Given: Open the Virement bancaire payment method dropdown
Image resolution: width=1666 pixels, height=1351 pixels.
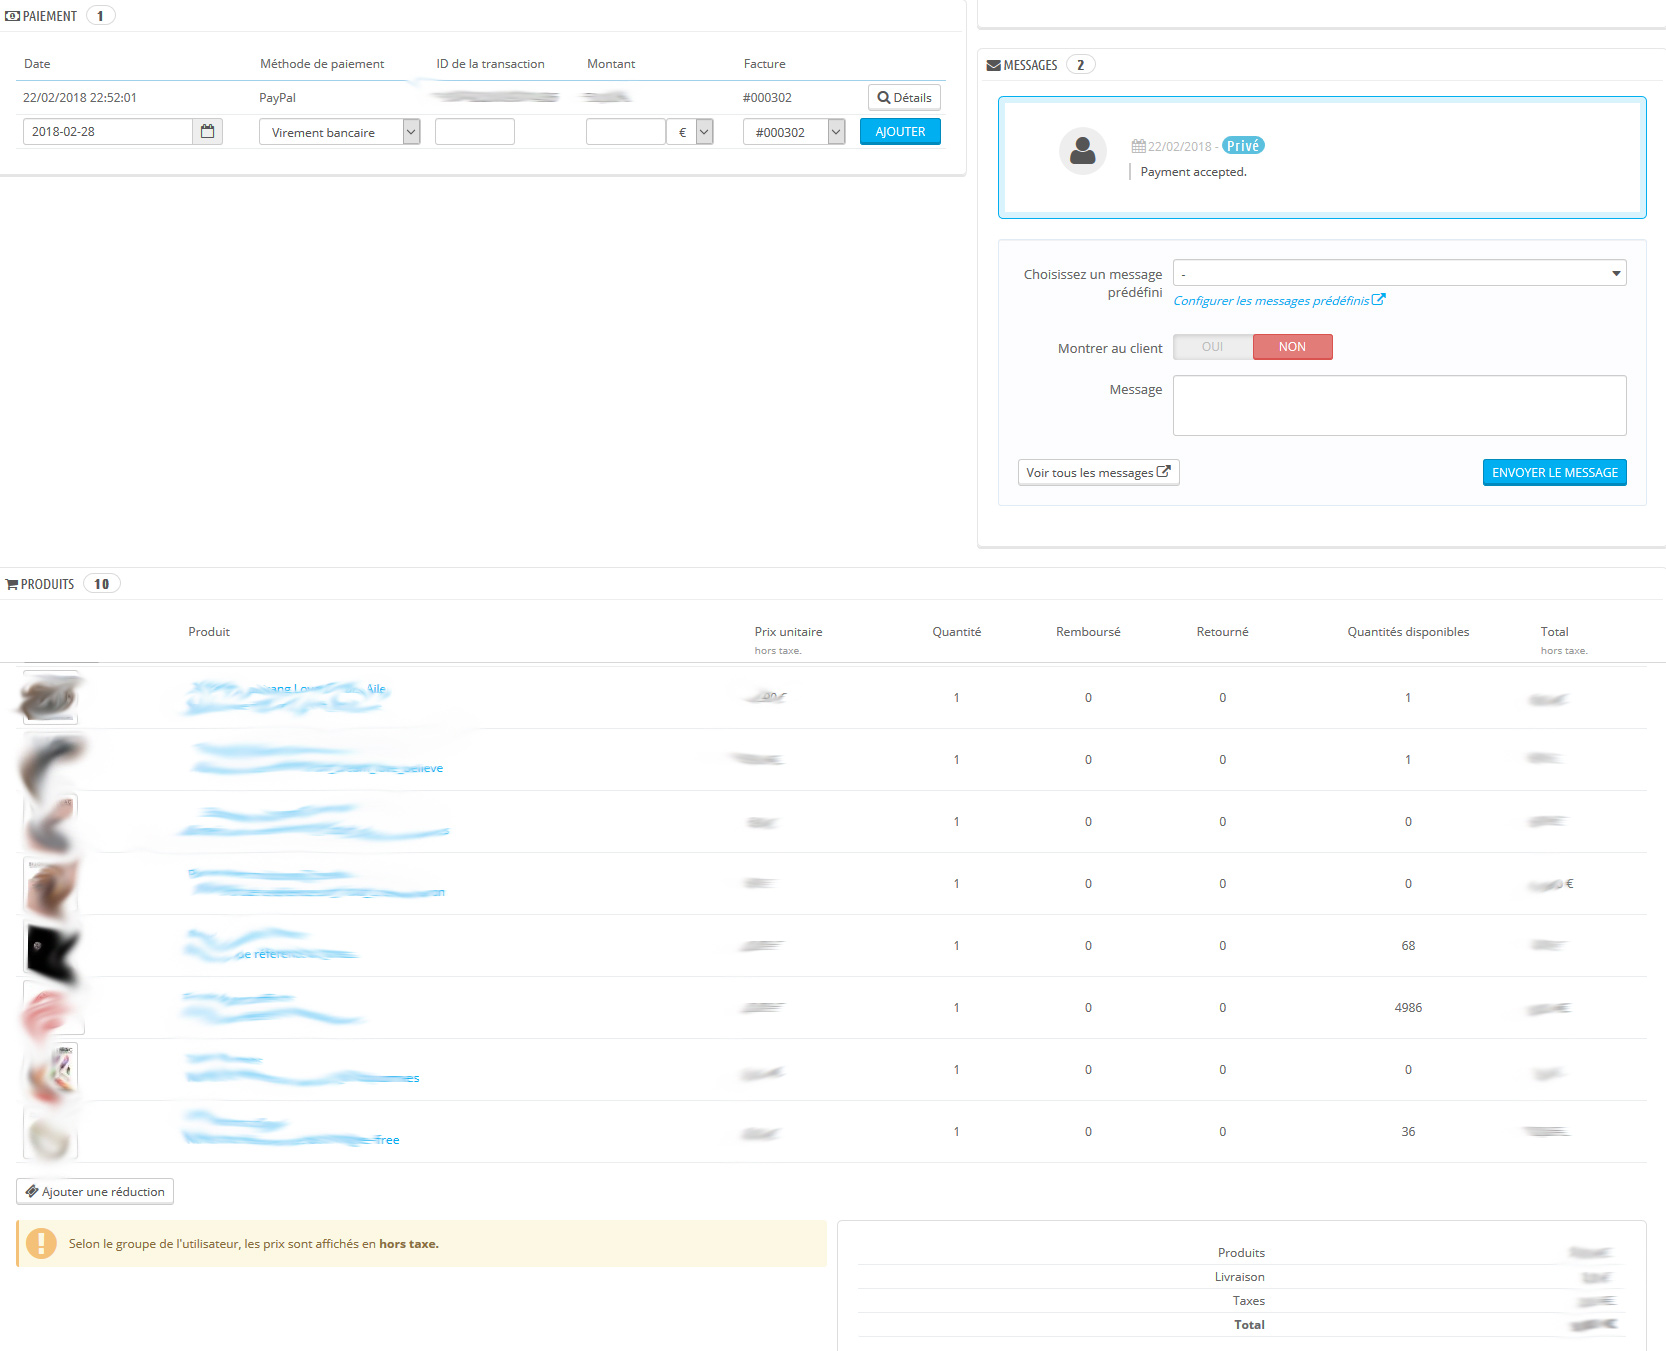Looking at the screenshot, I should point(340,132).
